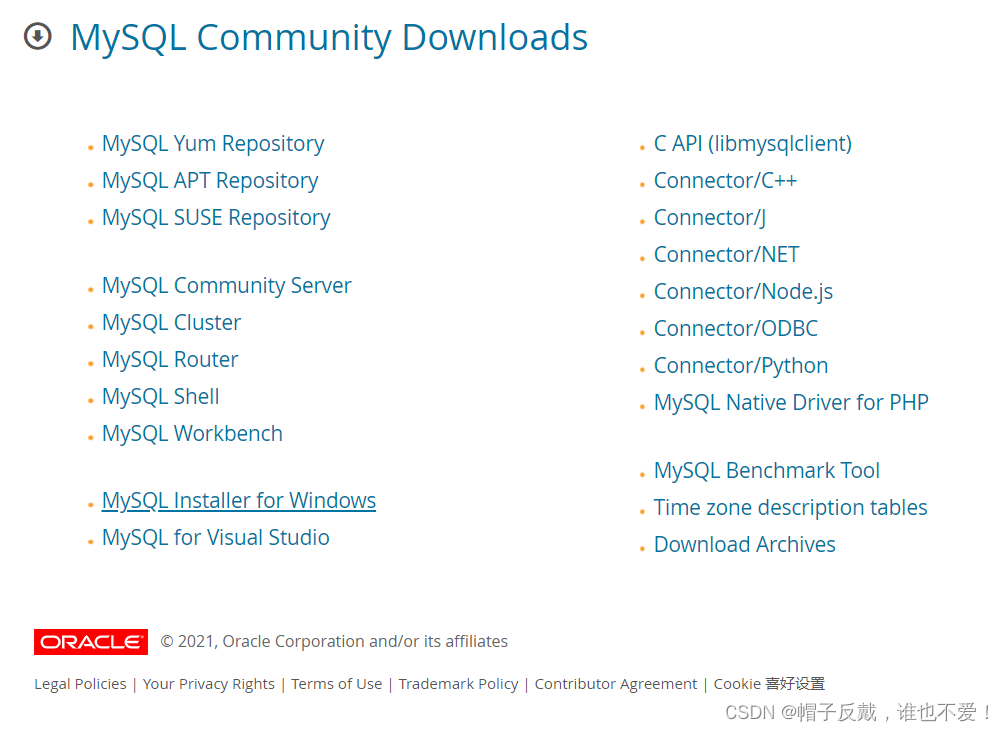Screen dimensions: 1004x731
Task: Open the MySQL Shell link
Action: [x=161, y=397]
